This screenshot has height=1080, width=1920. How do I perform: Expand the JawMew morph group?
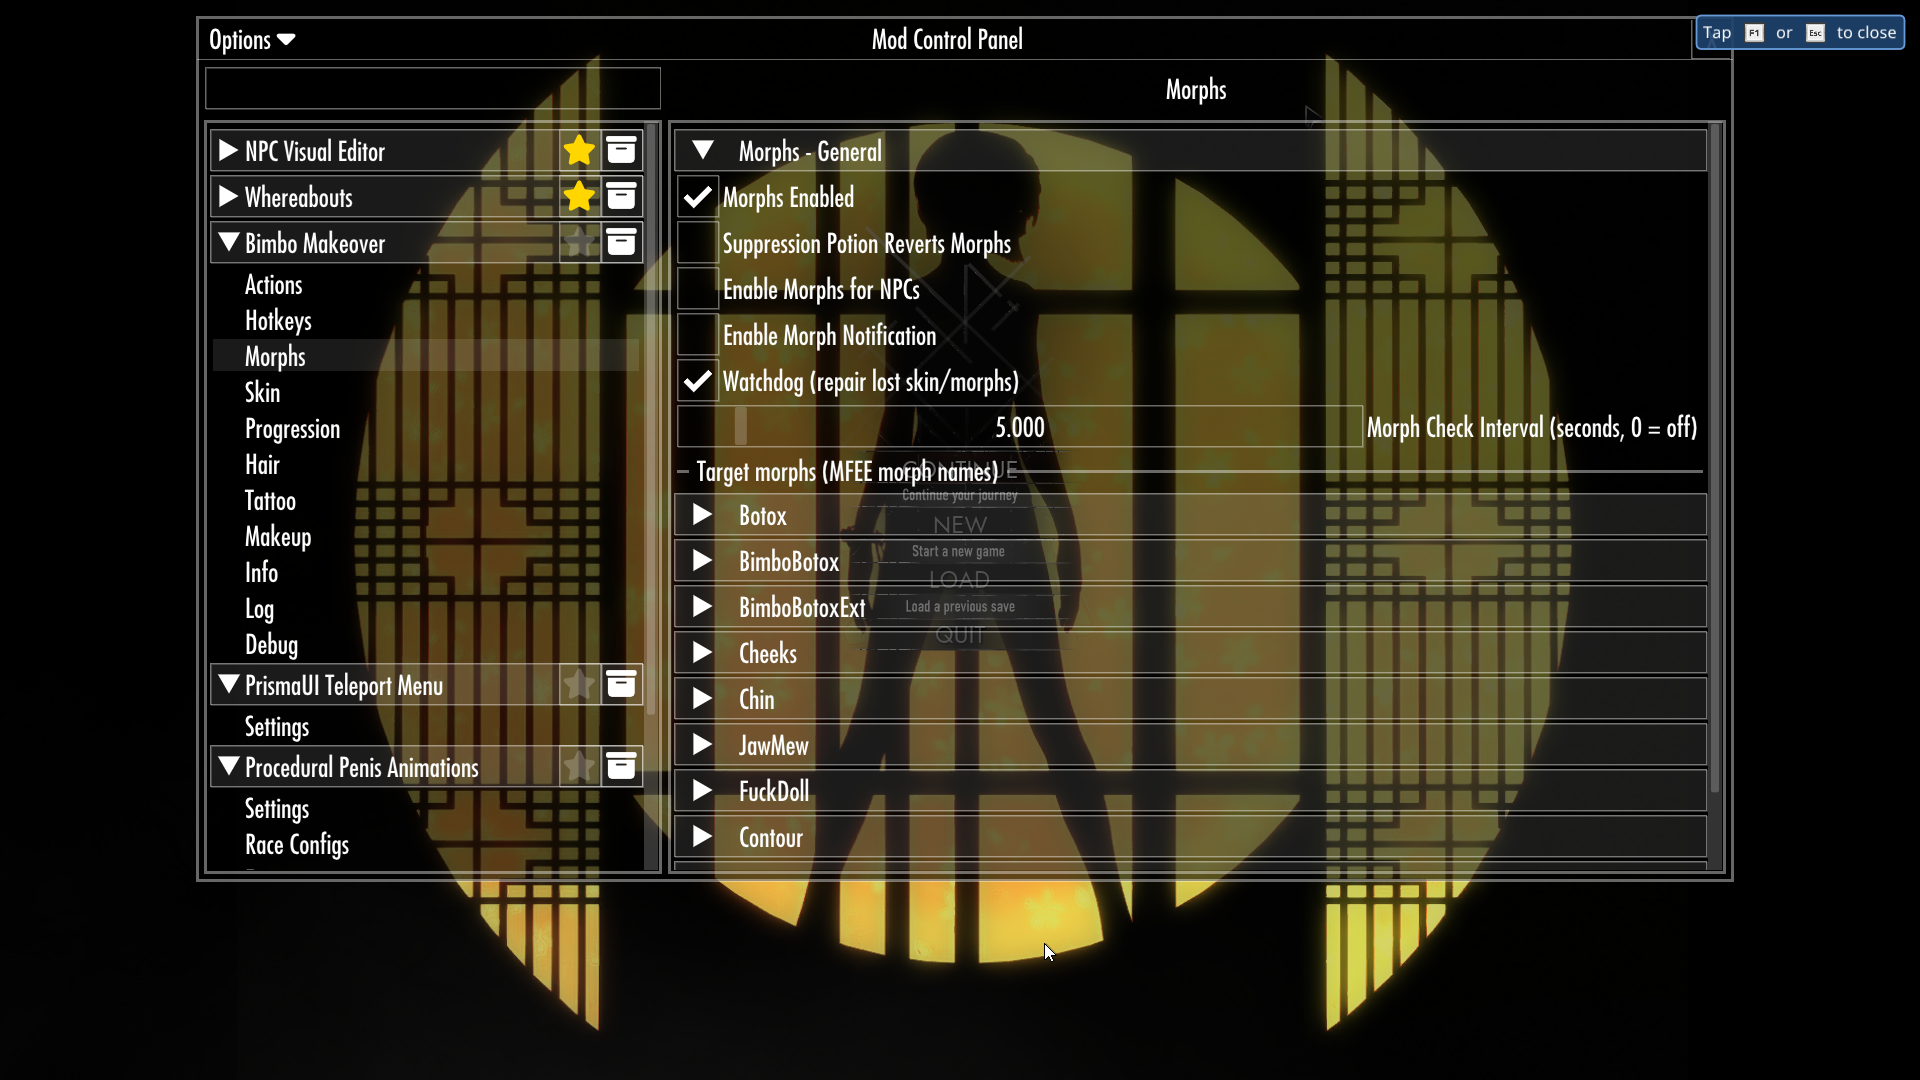[702, 745]
